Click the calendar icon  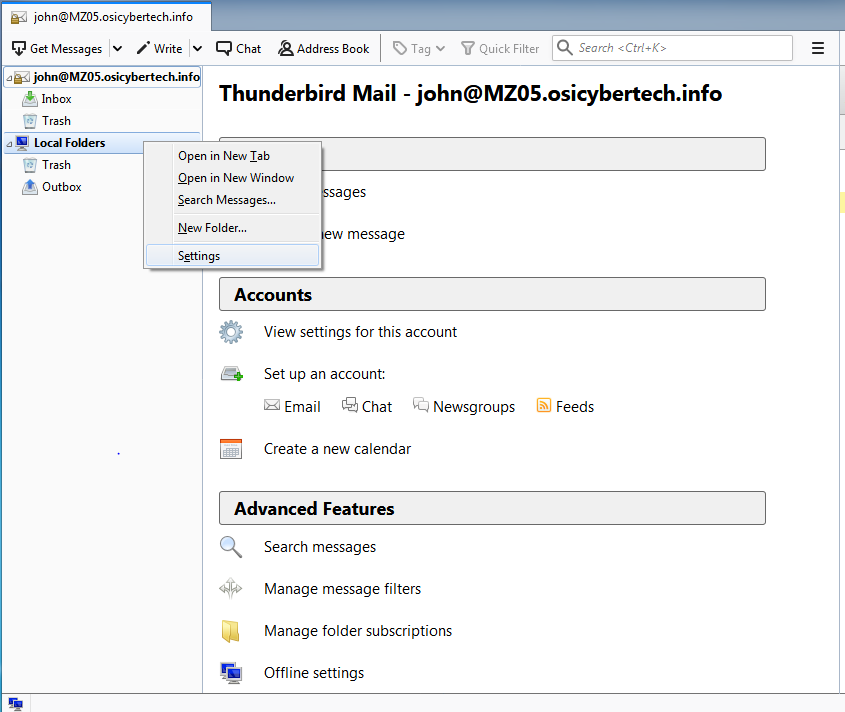[x=231, y=448]
